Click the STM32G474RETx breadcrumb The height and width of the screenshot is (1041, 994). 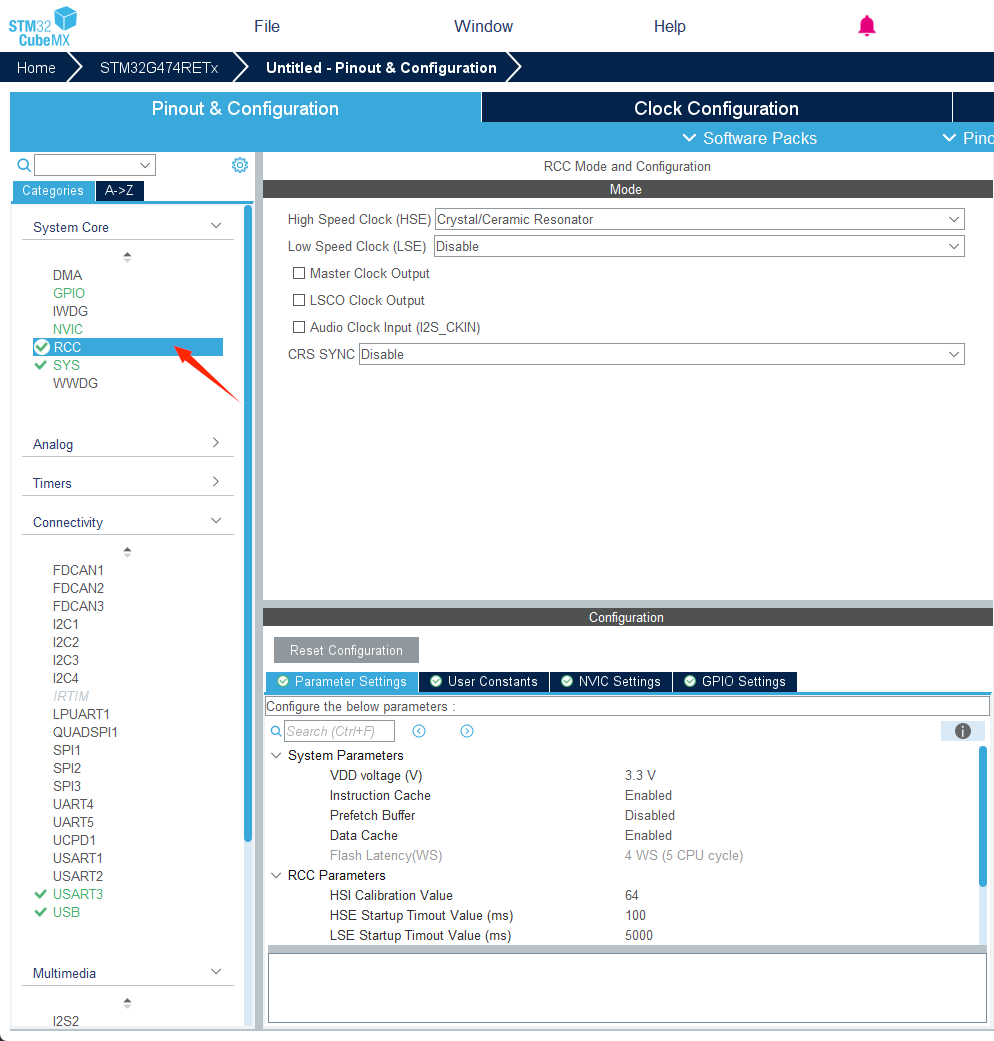point(159,68)
